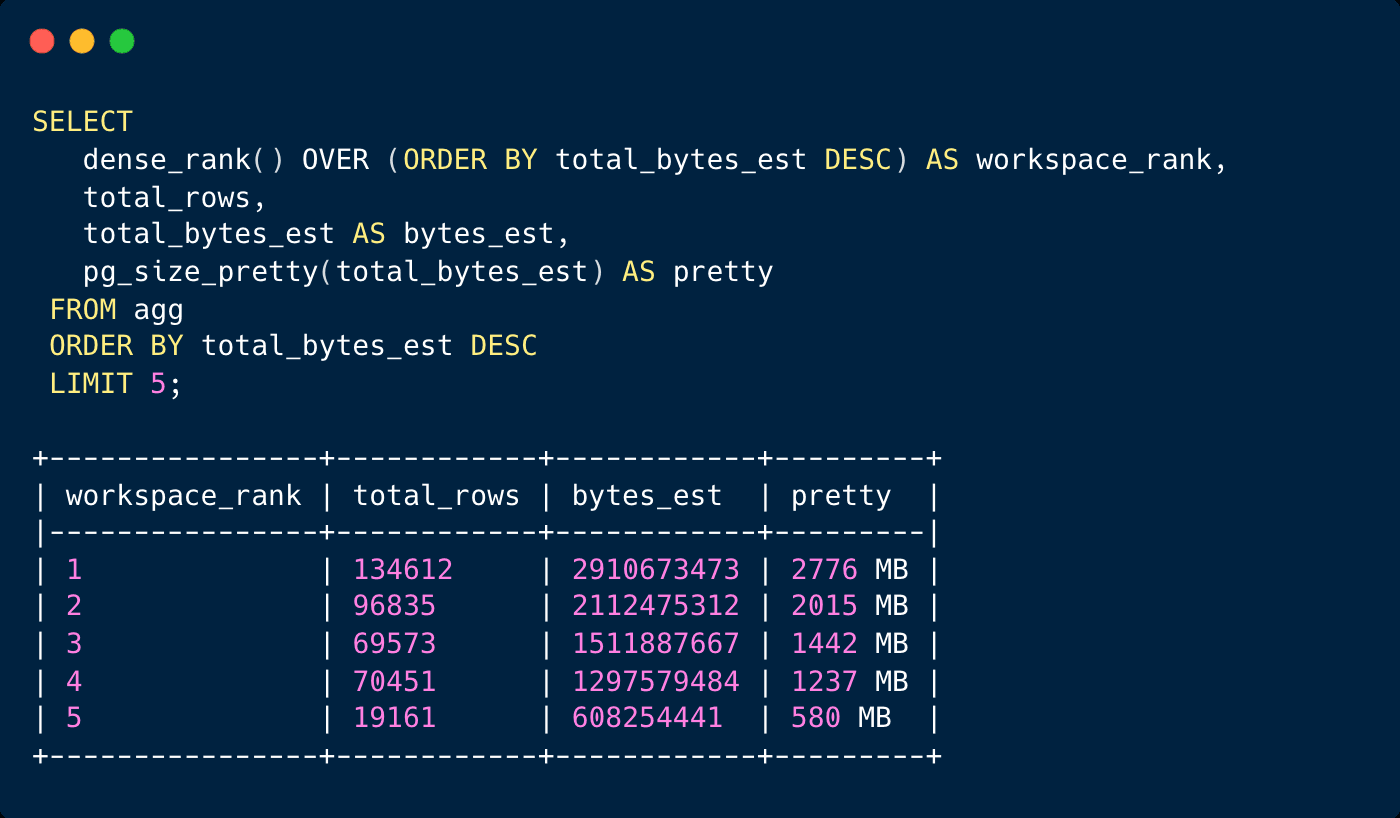The width and height of the screenshot is (1400, 818).
Task: Select the SELECT keyword in the query
Action: pyautogui.click(x=82, y=121)
